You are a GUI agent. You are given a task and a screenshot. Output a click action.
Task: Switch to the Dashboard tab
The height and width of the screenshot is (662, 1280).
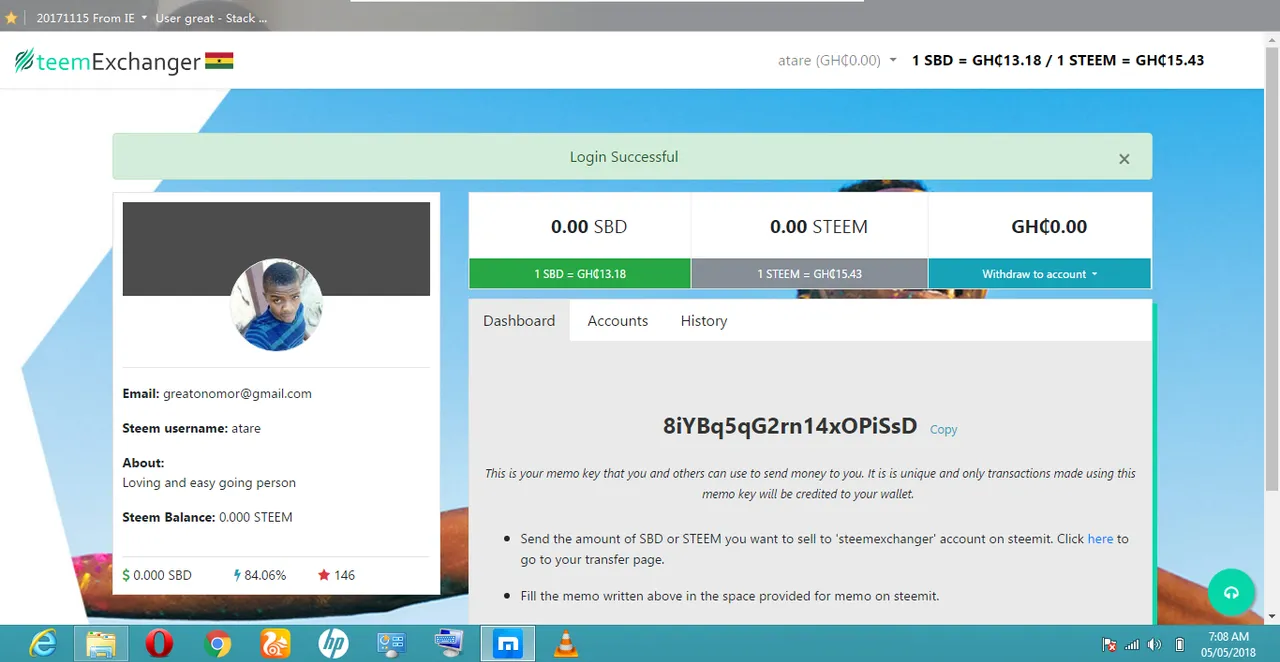click(519, 321)
